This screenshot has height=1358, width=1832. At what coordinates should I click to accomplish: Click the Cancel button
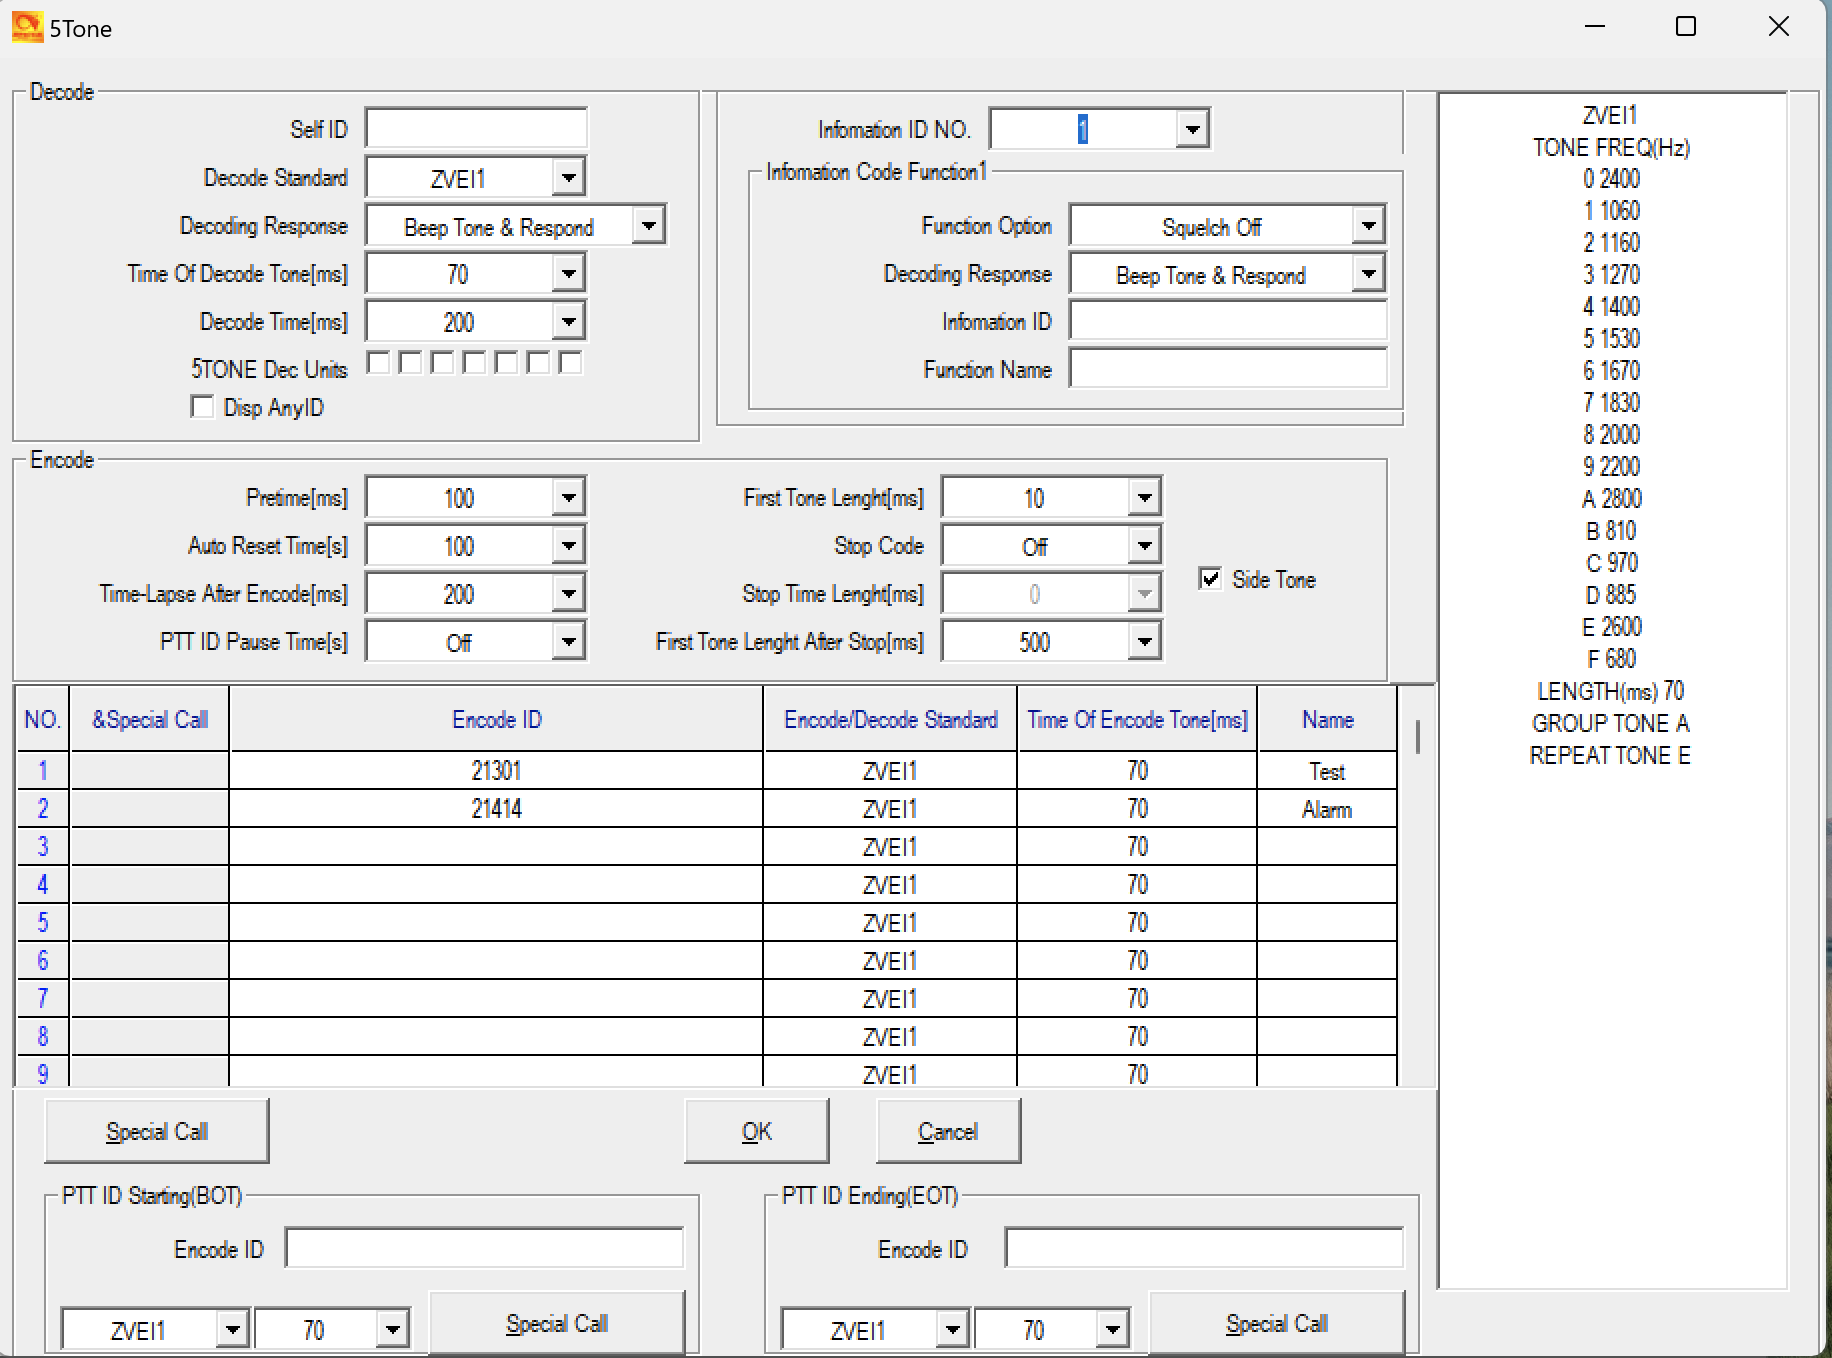pos(947,1131)
